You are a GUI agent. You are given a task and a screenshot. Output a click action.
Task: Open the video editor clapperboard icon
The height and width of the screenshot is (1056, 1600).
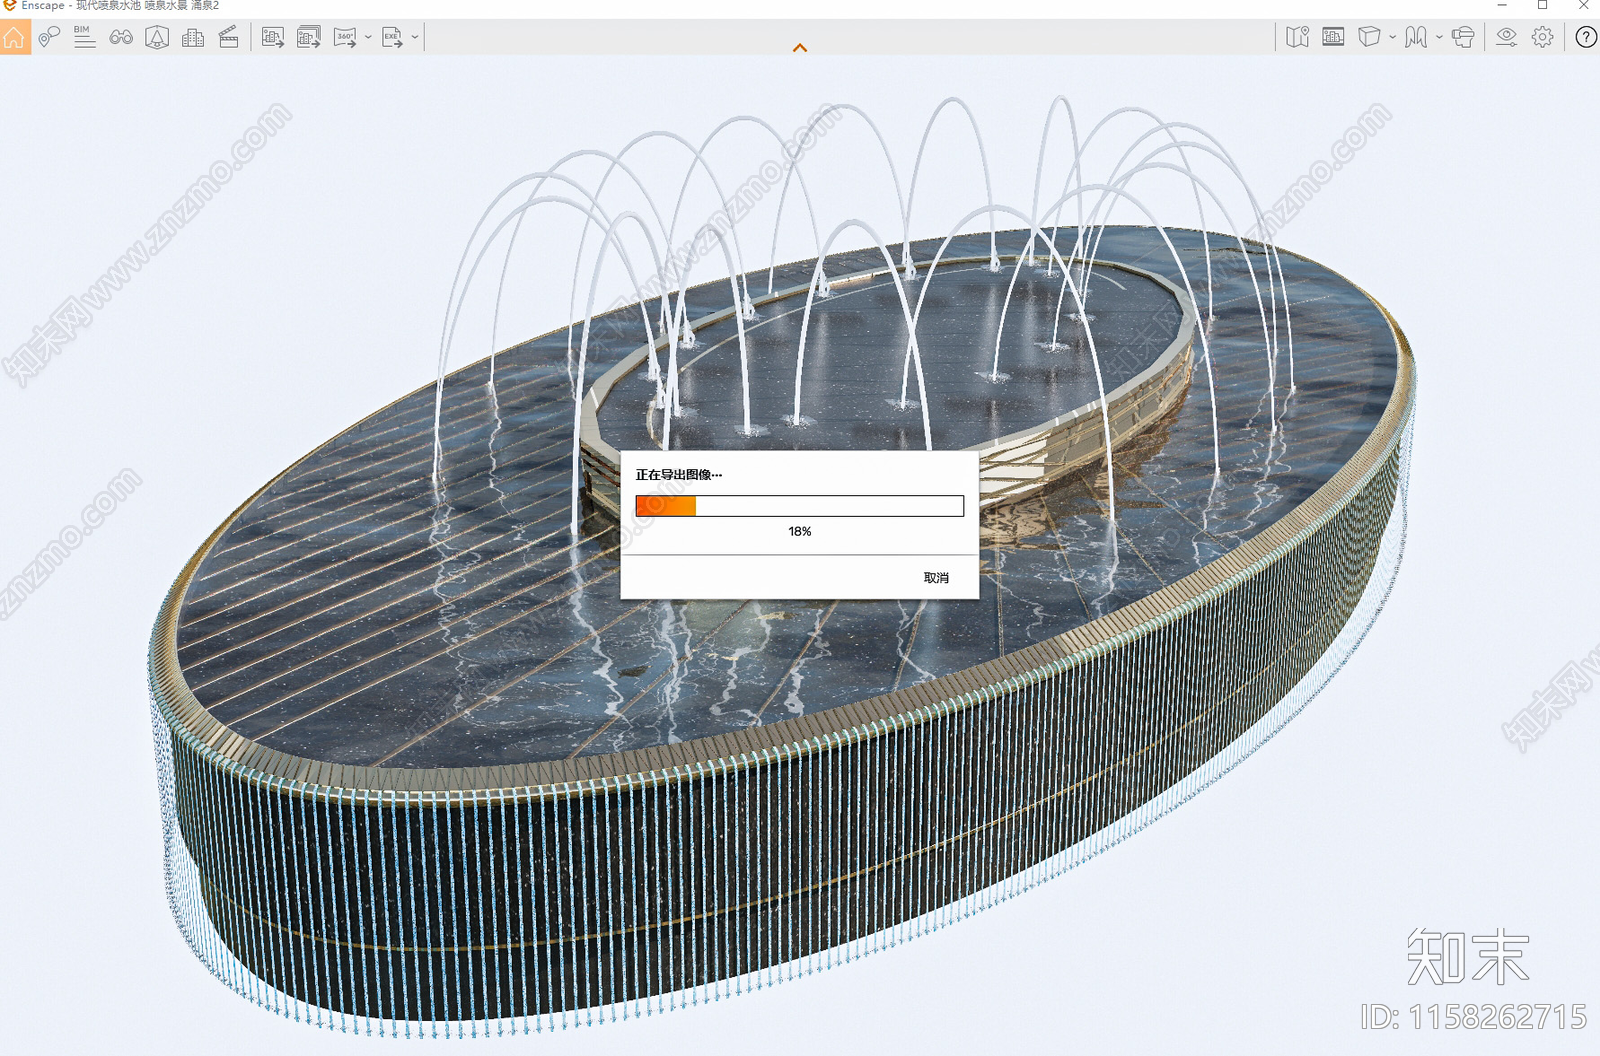coord(229,38)
